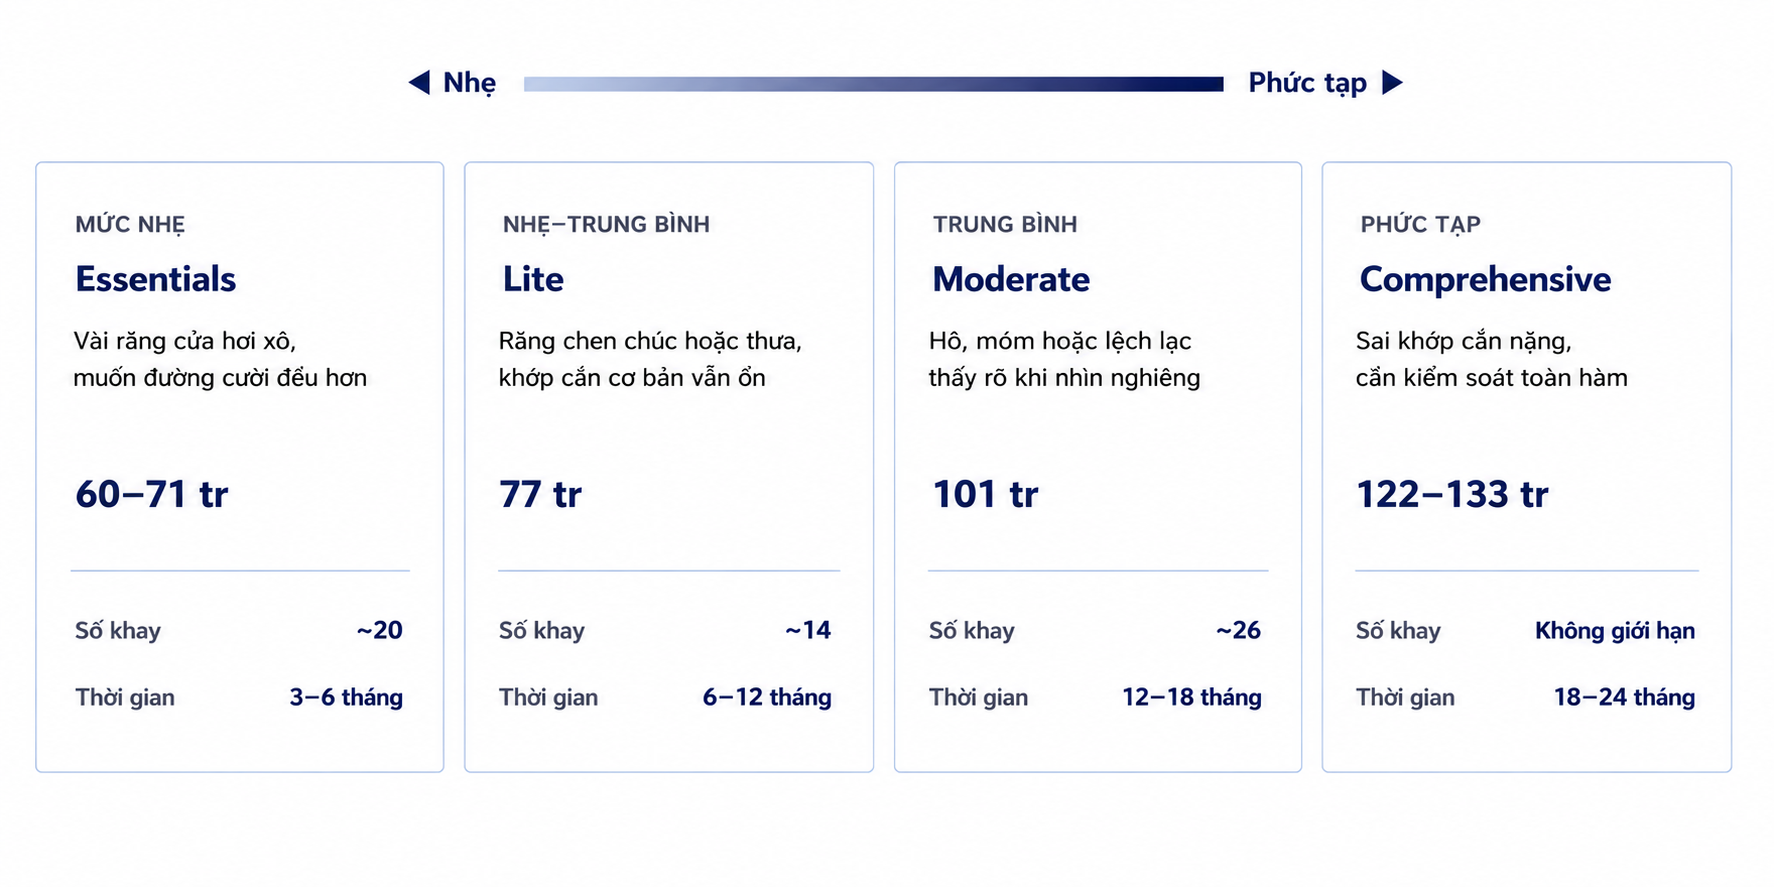Select the Moderate plan title
This screenshot has height=887, width=1774.
click(x=1011, y=279)
